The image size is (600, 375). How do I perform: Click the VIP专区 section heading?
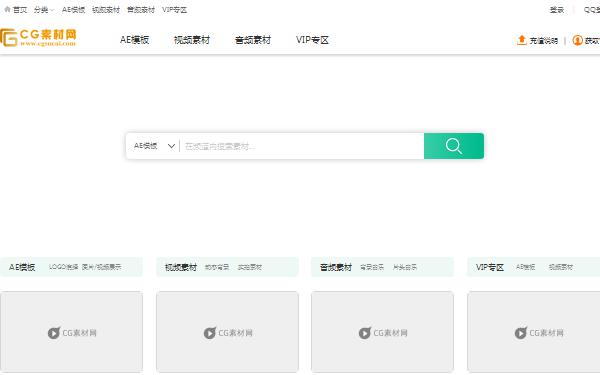click(x=489, y=267)
